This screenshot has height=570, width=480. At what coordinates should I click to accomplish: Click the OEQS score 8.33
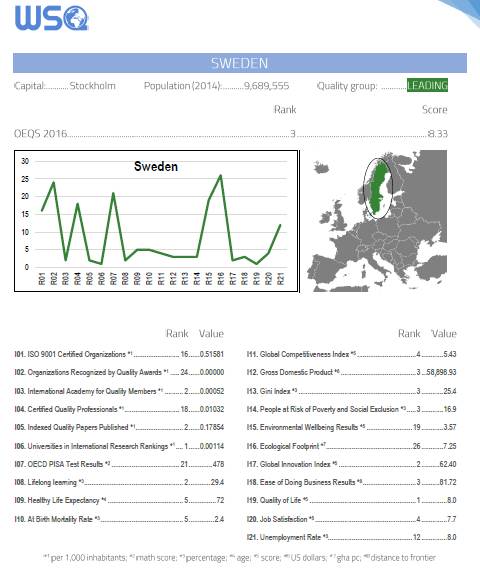438,134
